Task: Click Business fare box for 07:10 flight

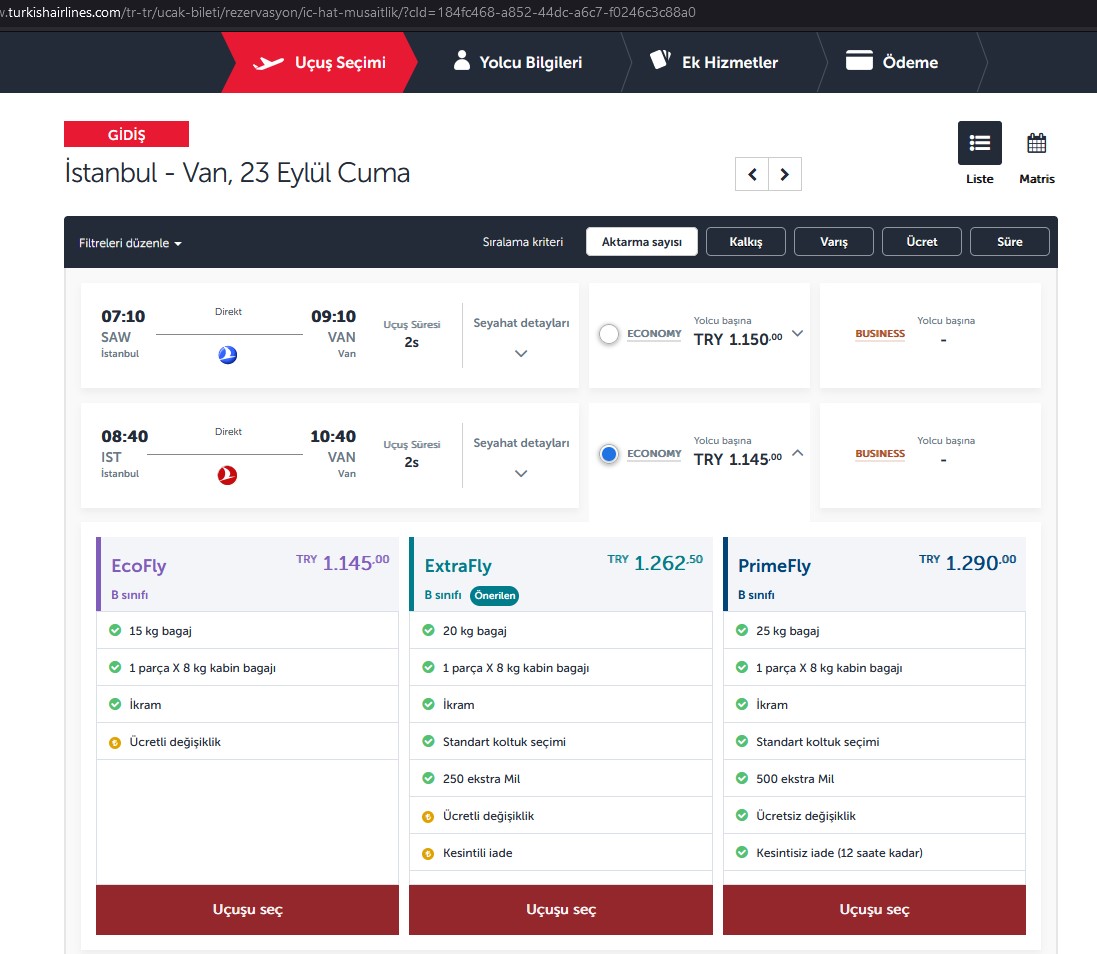Action: coord(930,335)
